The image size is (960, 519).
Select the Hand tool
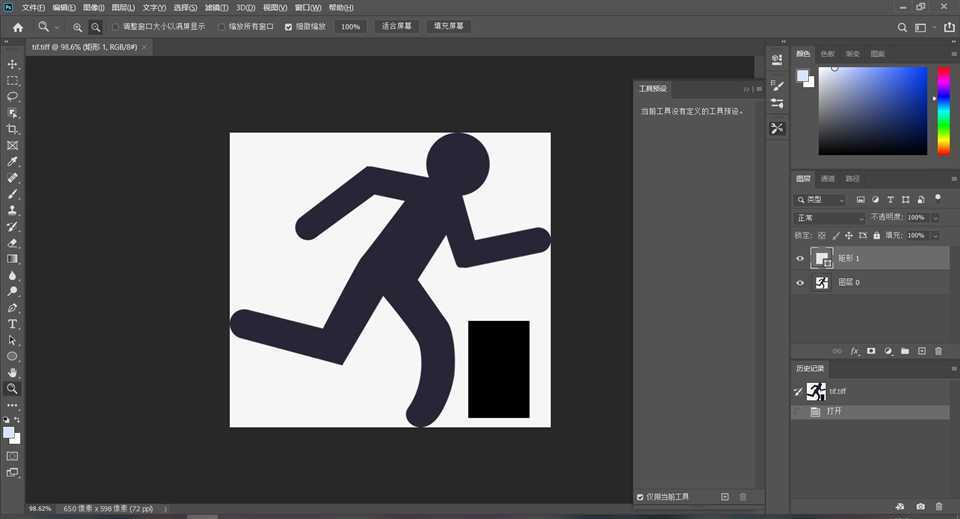pos(13,372)
